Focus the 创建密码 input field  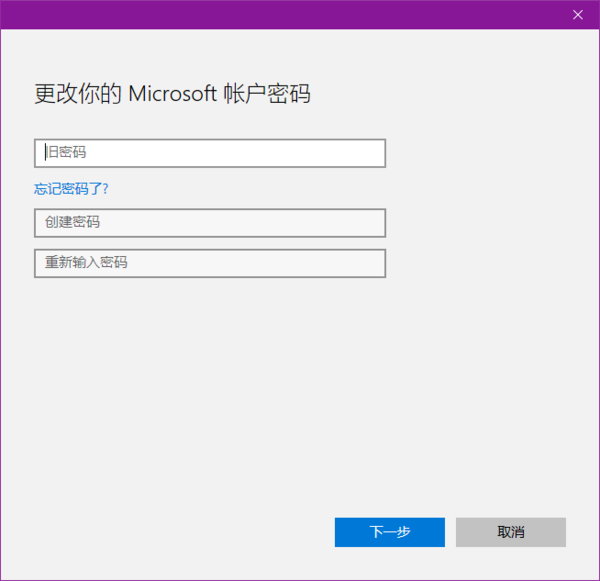210,223
